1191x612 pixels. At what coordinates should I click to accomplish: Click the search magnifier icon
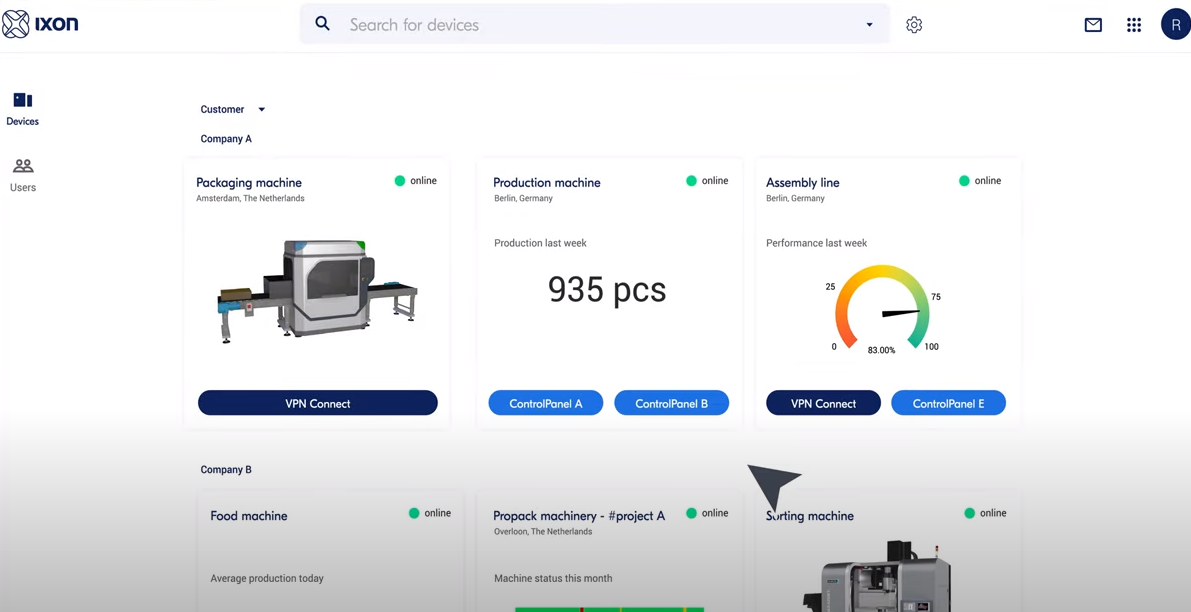[x=323, y=24]
